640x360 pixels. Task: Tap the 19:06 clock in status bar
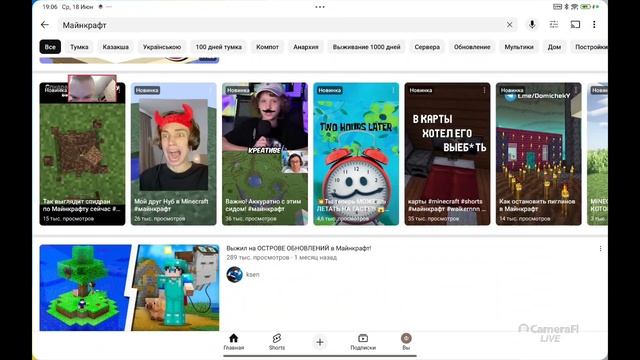(x=50, y=7)
